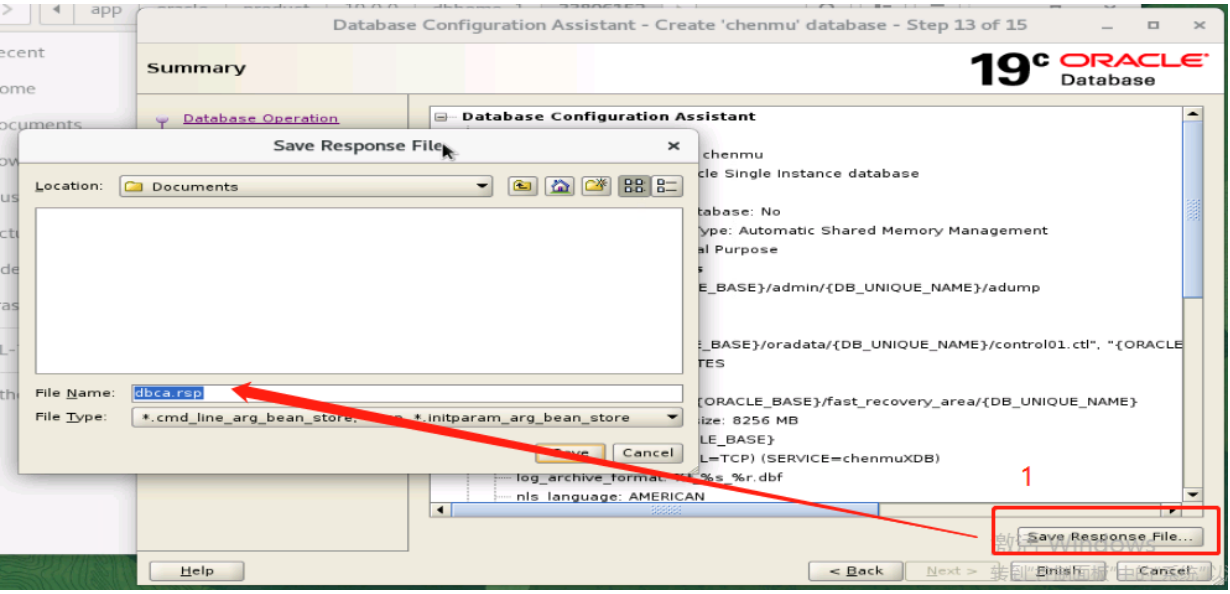Click the Save button in Save Response File dialog
Screen dimensions: 1230x594
coord(571,453)
